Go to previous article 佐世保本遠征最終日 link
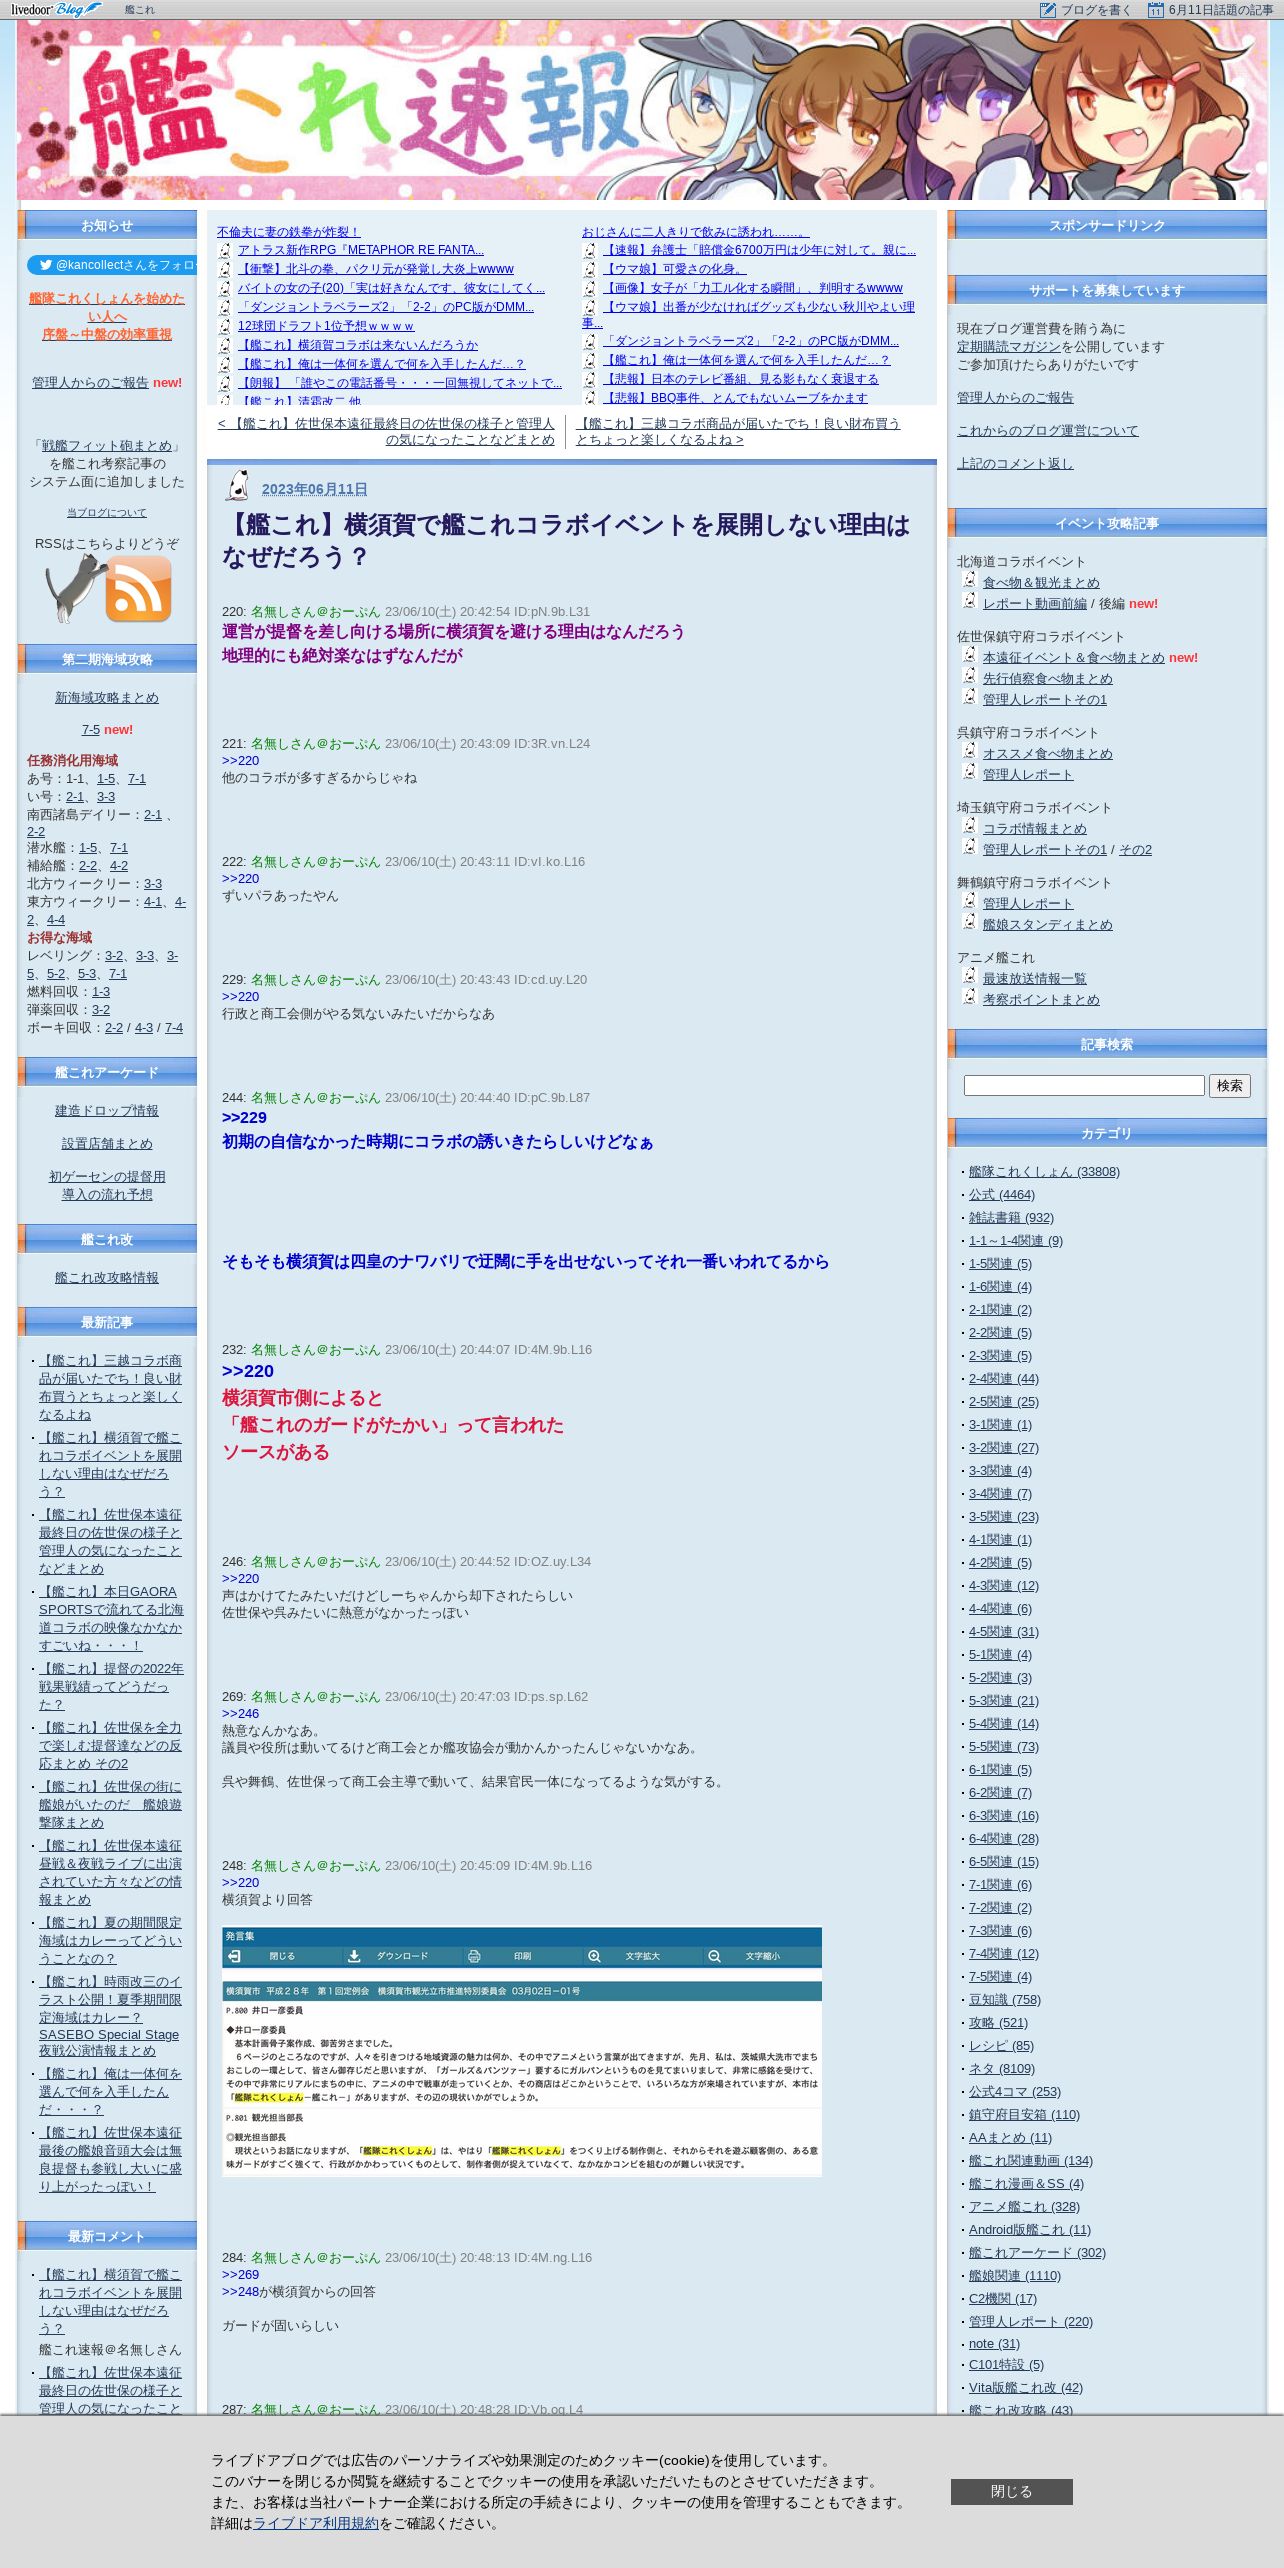Viewport: 1284px width, 2568px height. pyautogui.click(x=386, y=432)
